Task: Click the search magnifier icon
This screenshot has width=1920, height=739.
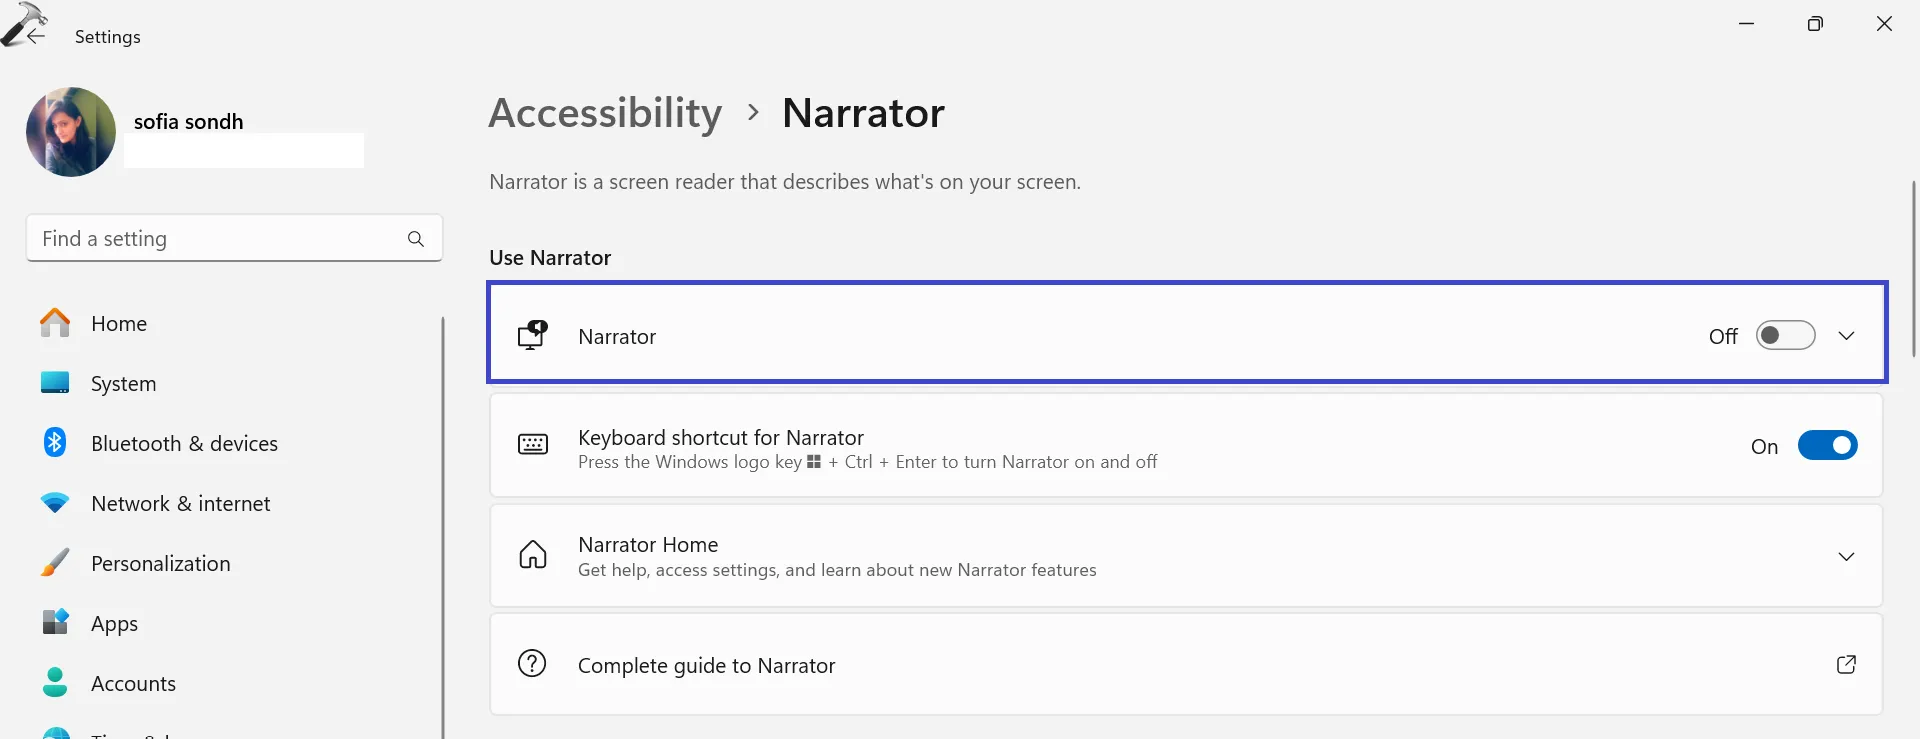Action: coord(416,239)
